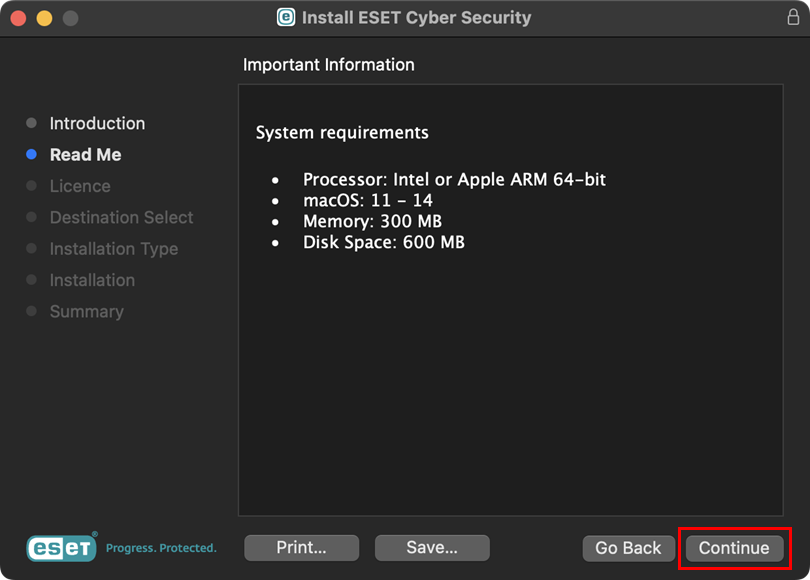Click the Continue button

[734, 548]
